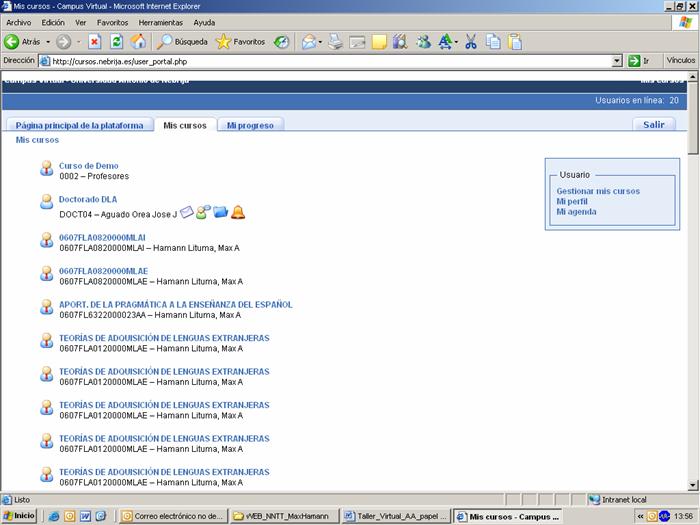
Task: Open the Media/History round icon
Action: (281, 42)
